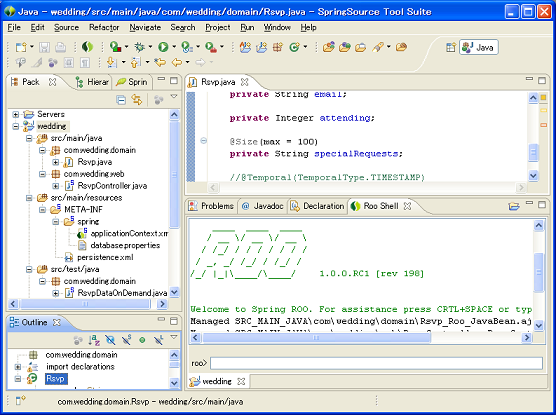
Task: Click the New wizard toolbar icon
Action: (x=21, y=47)
